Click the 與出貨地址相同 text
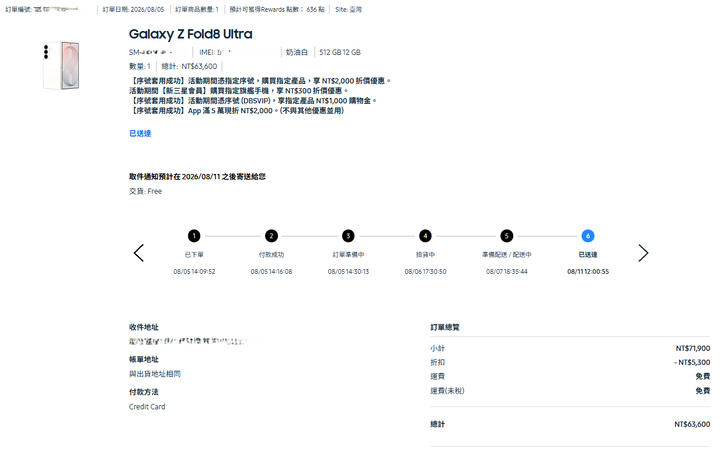This screenshot has height=456, width=720. pos(155,374)
